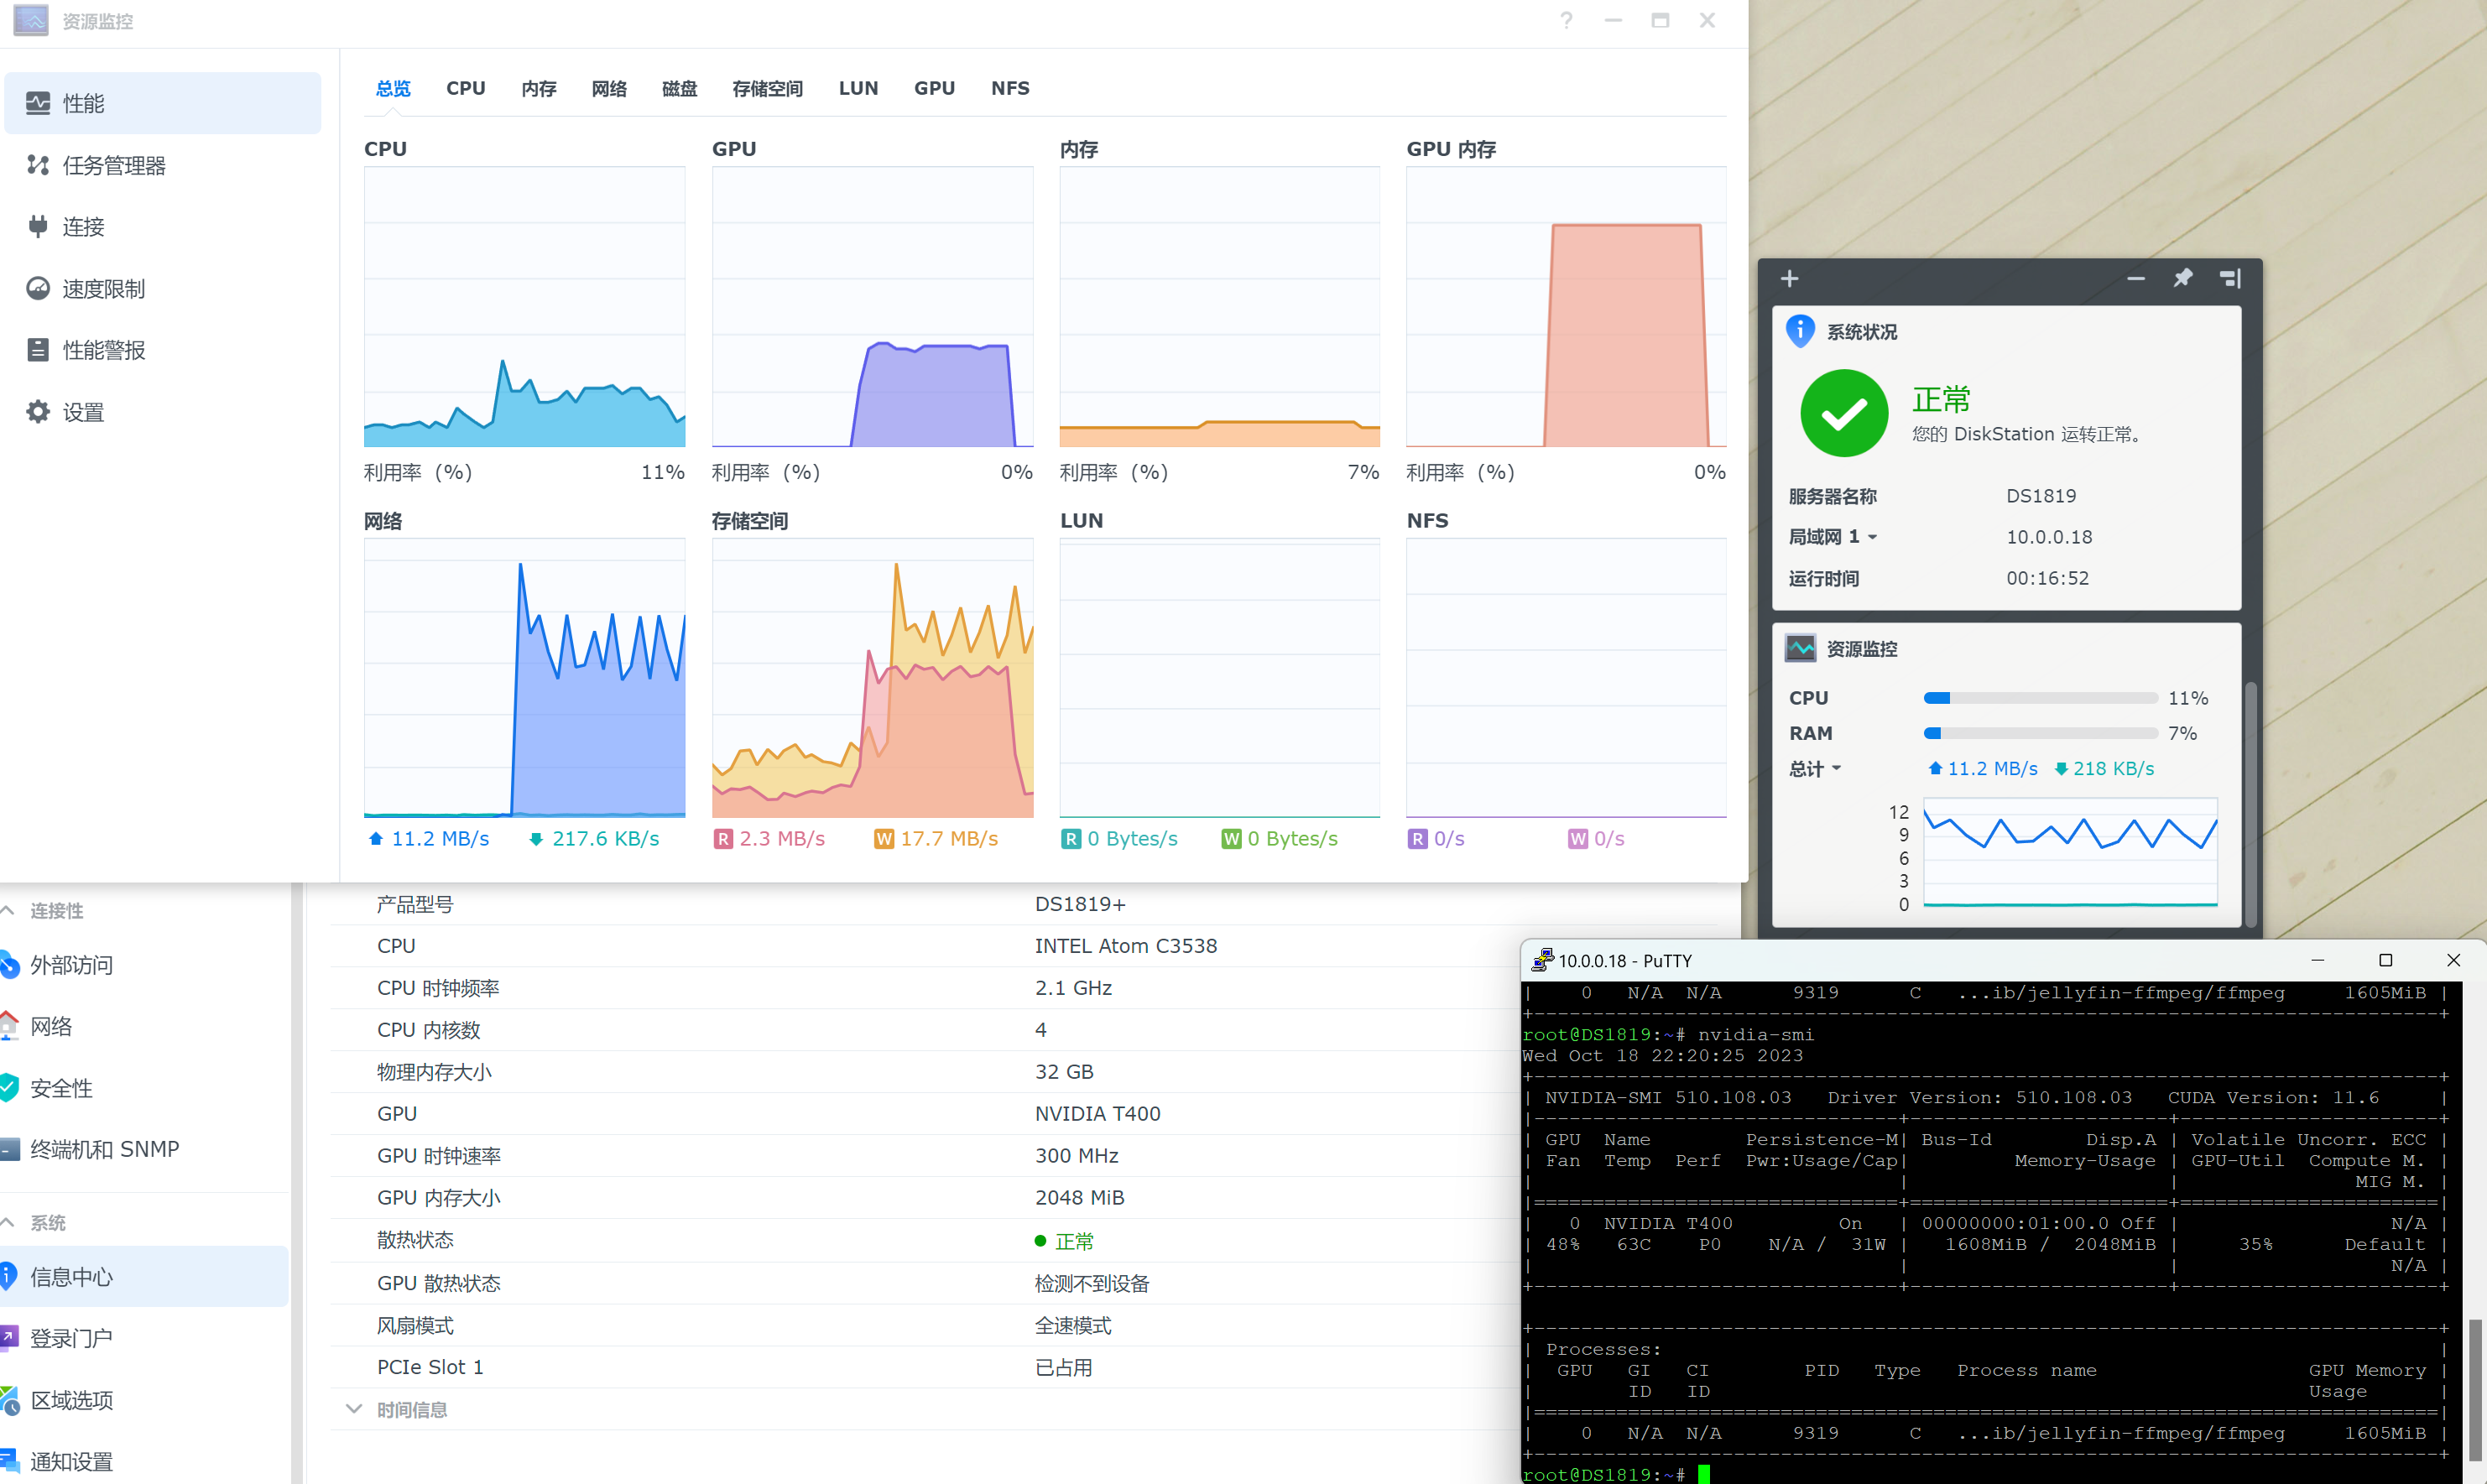The width and height of the screenshot is (2487, 1484).
Task: Switch to the CPU tab
Action: (x=466, y=88)
